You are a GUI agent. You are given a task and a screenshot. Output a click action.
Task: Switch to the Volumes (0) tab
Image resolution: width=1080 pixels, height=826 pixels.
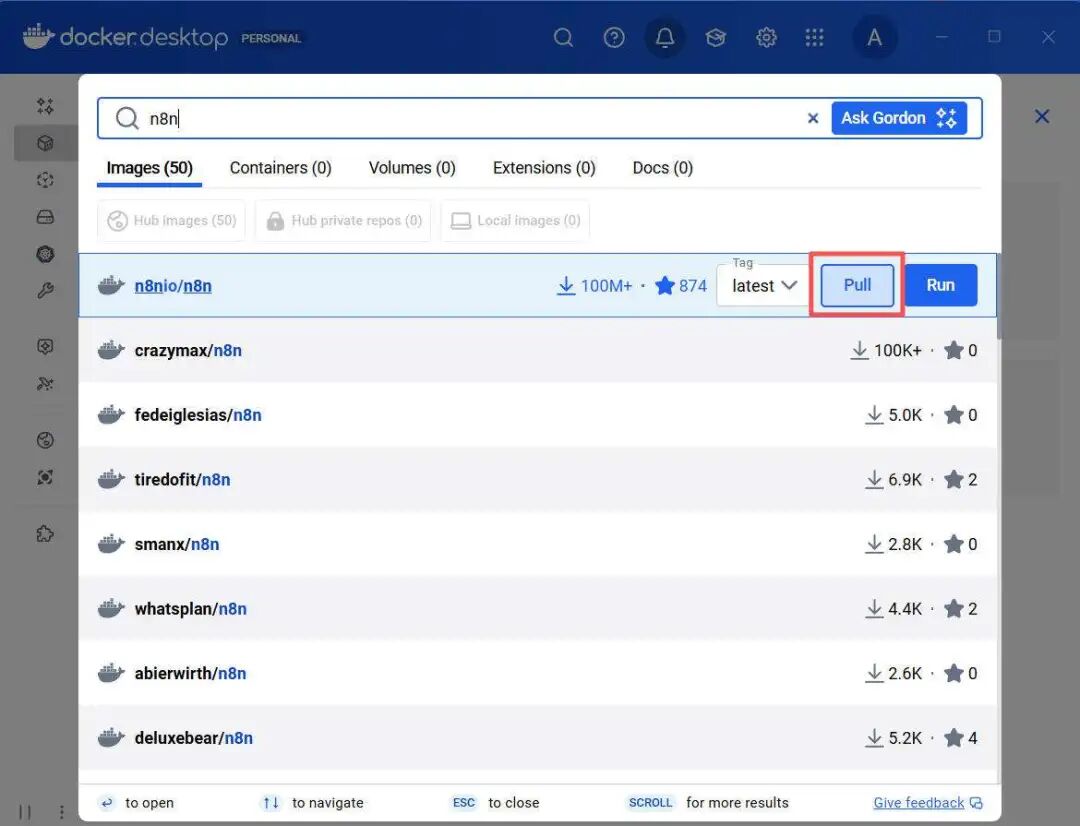(x=412, y=168)
